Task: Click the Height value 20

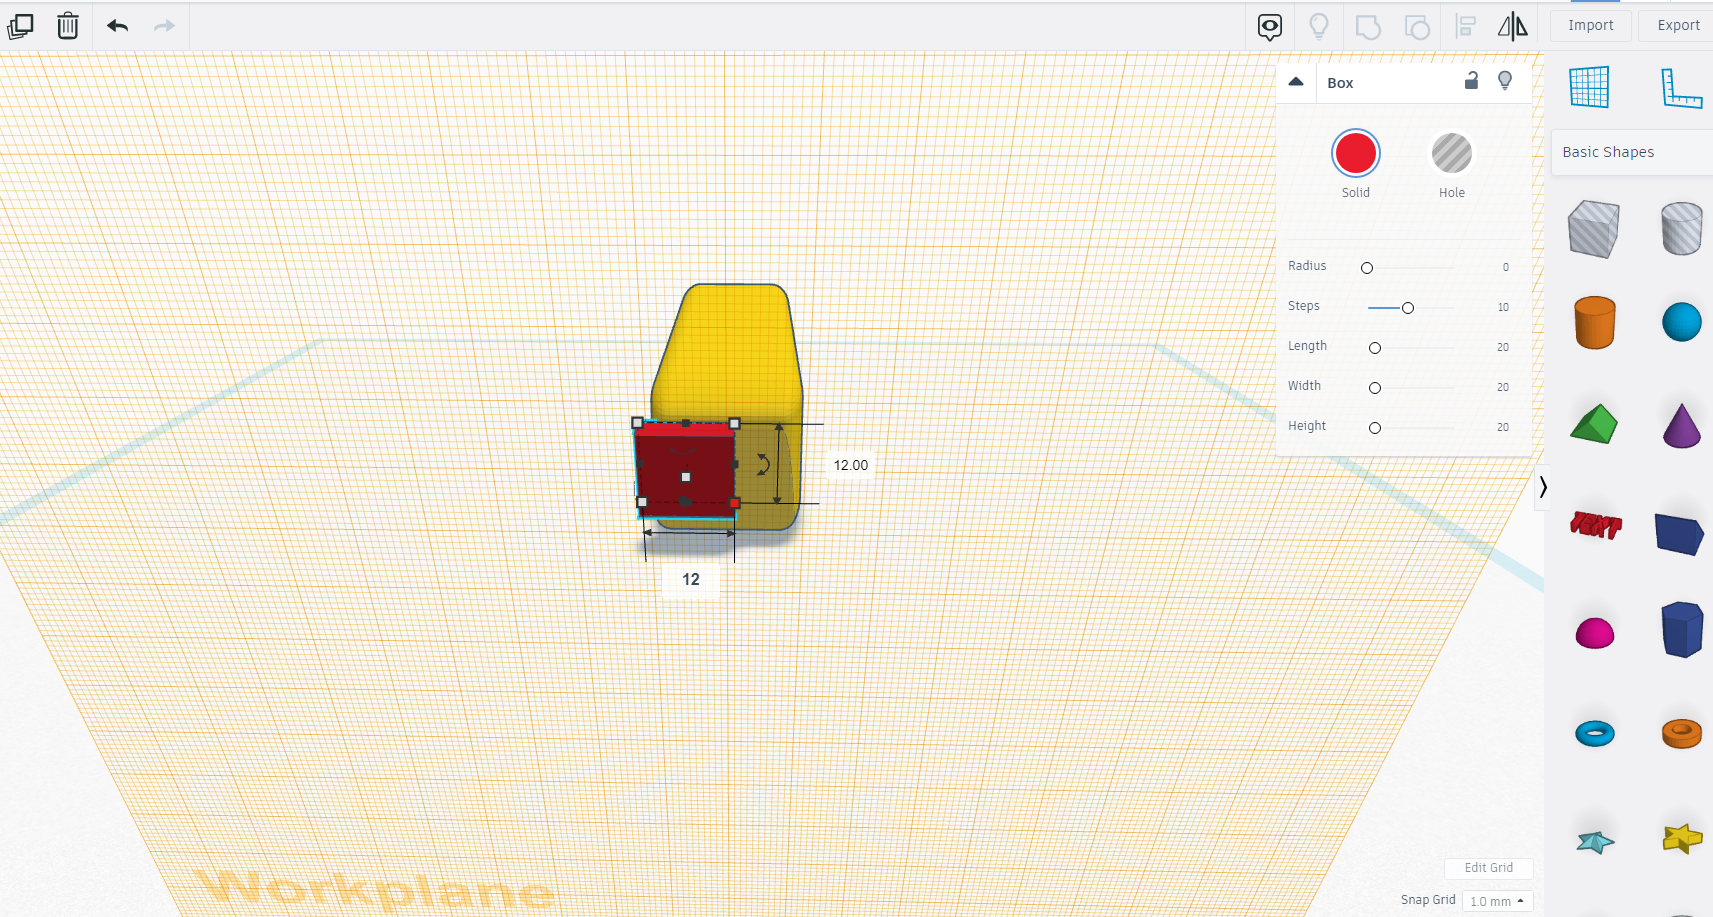Action: click(x=1503, y=427)
